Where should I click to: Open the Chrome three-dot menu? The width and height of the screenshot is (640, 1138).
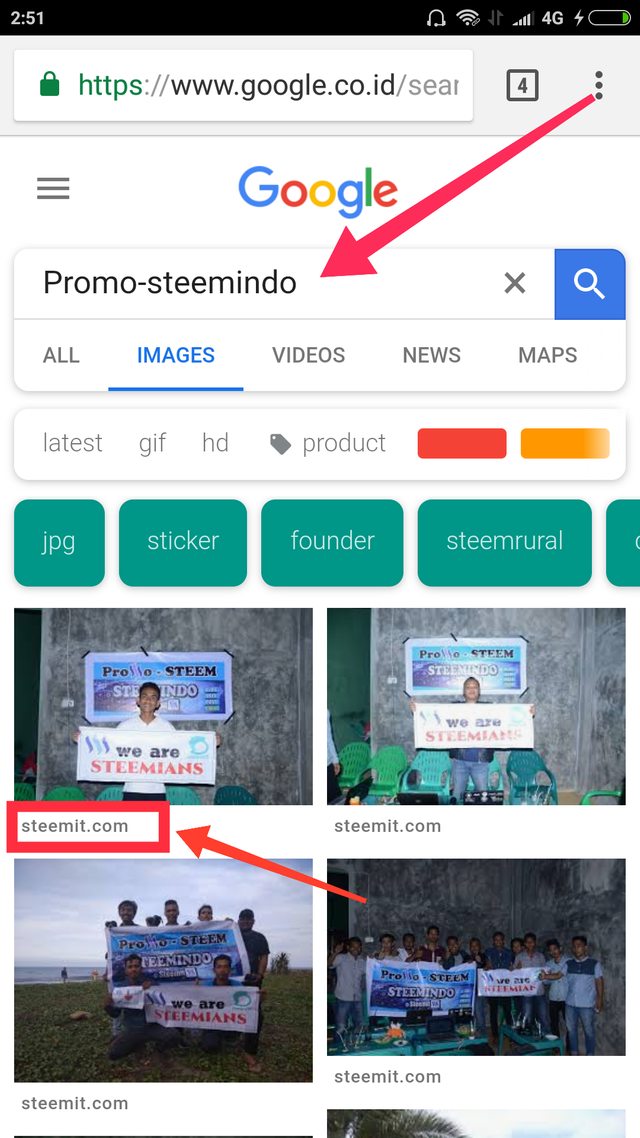[598, 86]
